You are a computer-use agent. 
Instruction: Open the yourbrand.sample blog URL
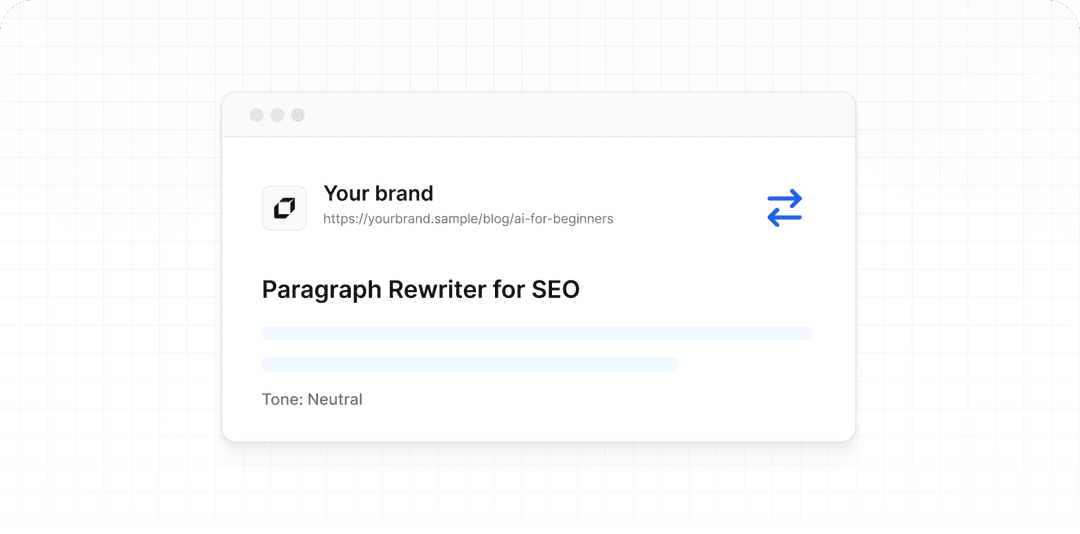point(468,218)
